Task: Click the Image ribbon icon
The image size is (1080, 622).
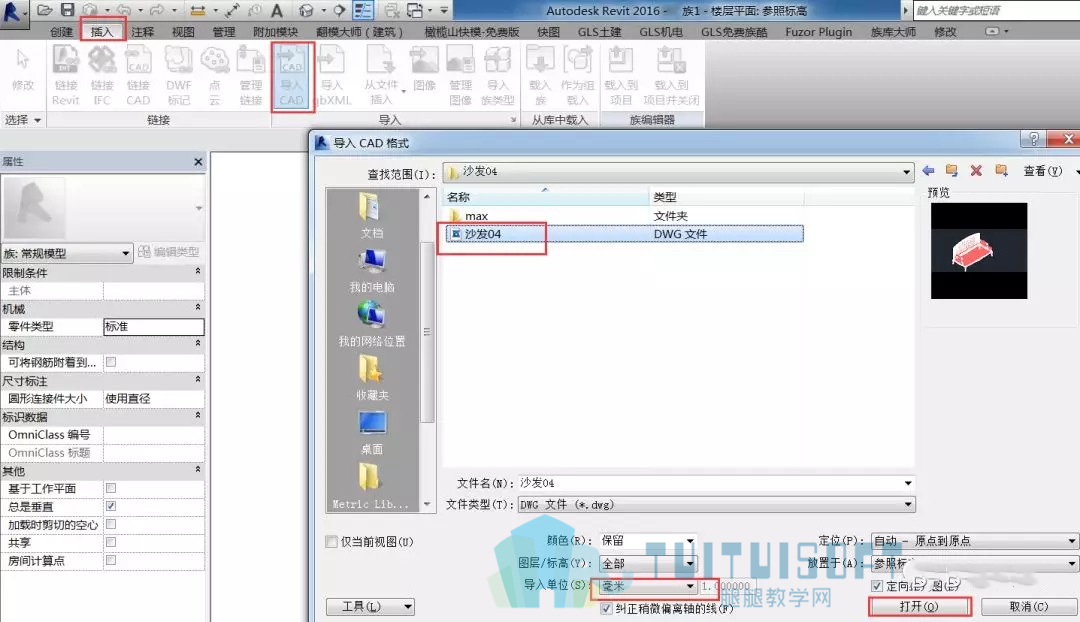Action: [424, 68]
